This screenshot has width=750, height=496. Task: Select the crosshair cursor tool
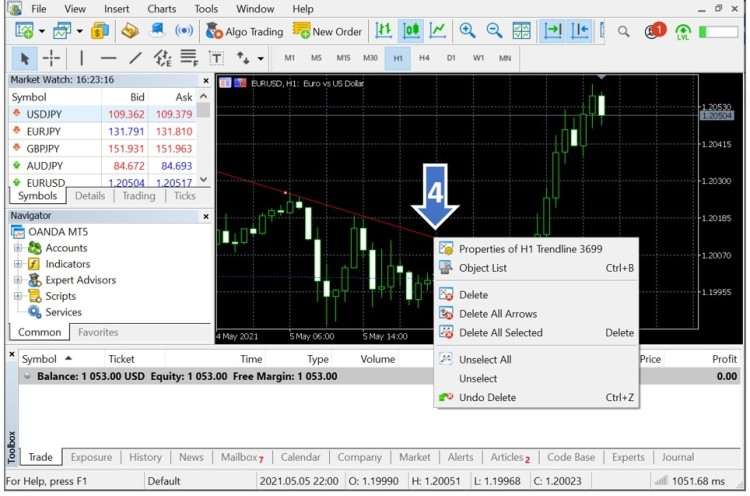51,58
